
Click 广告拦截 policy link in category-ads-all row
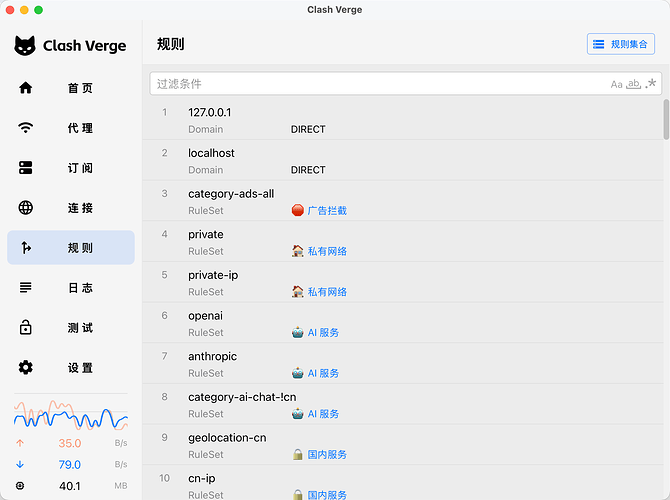point(327,211)
